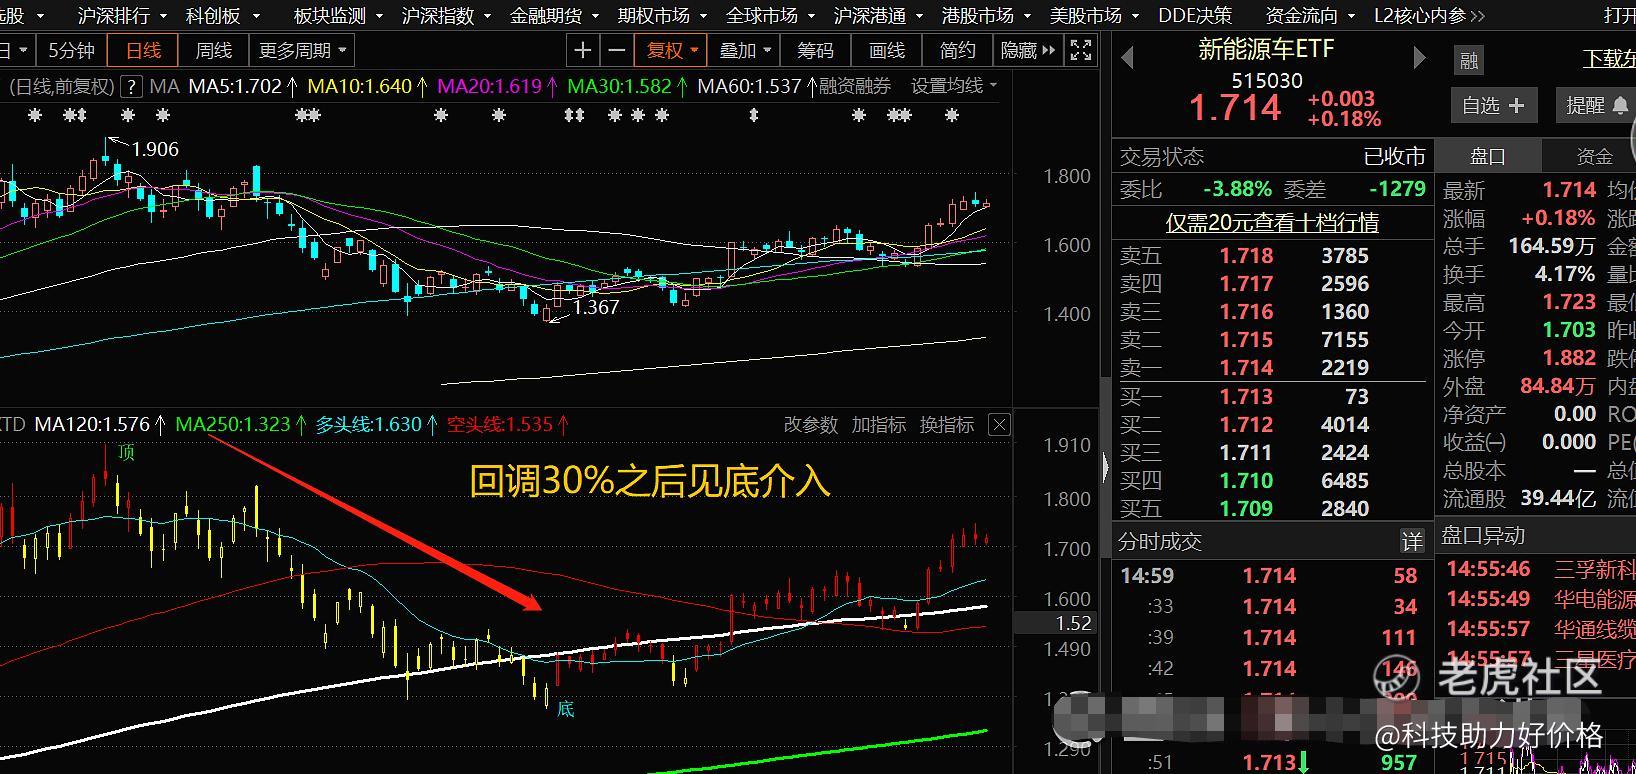Open 资金流向 menu
Screen dimensions: 1636x774
(x=1310, y=15)
